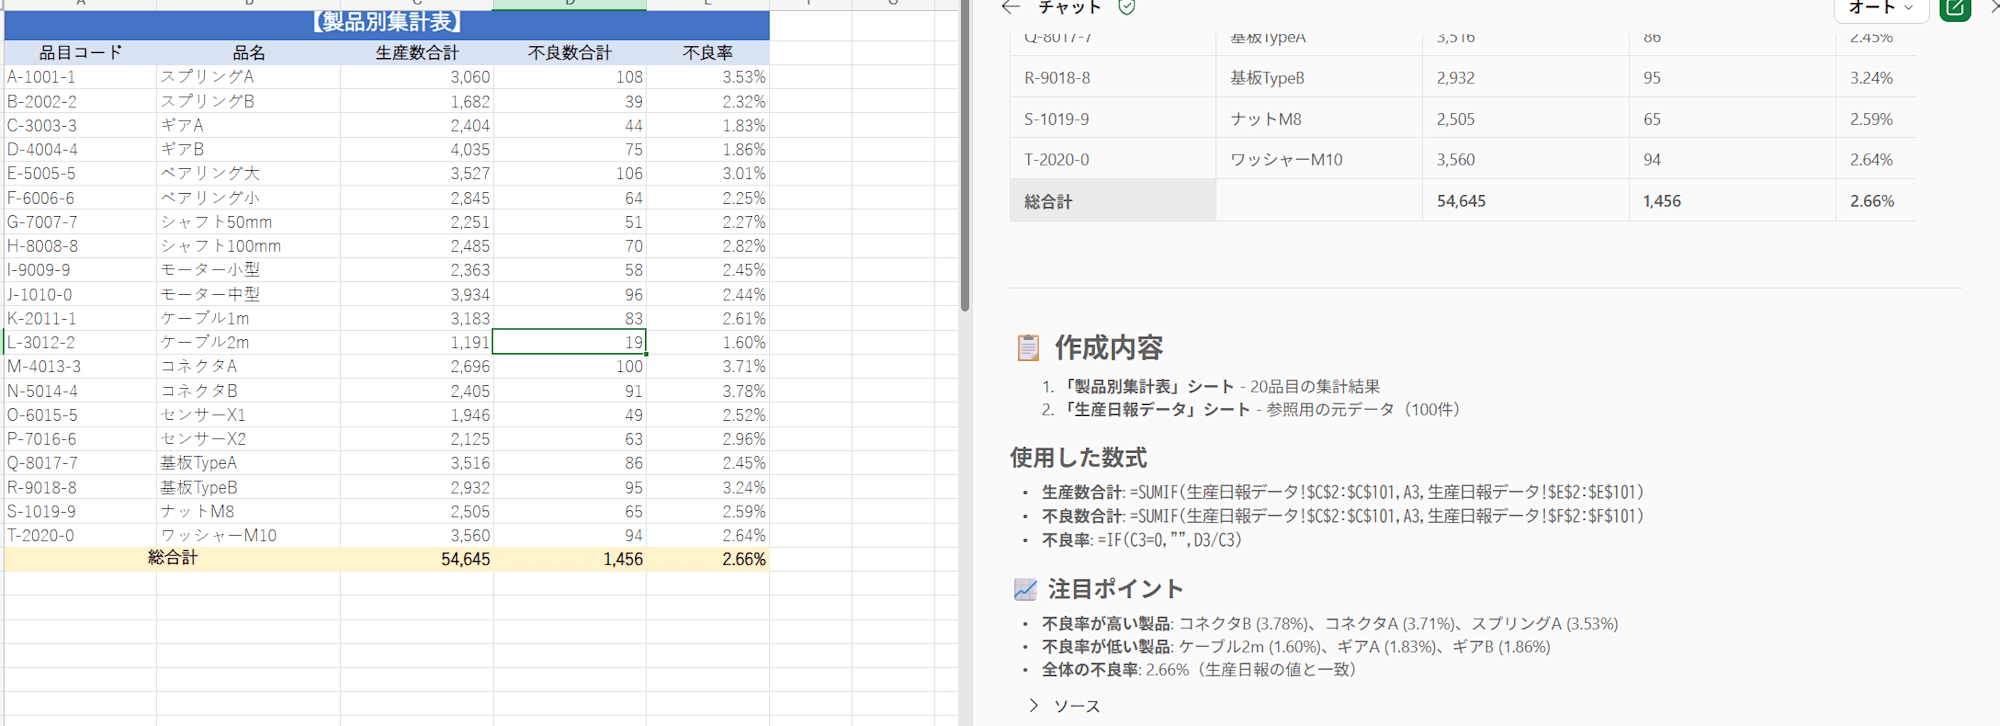2000x726 pixels.
Task: Select the 生産数合計 header cell
Action: point(417,52)
